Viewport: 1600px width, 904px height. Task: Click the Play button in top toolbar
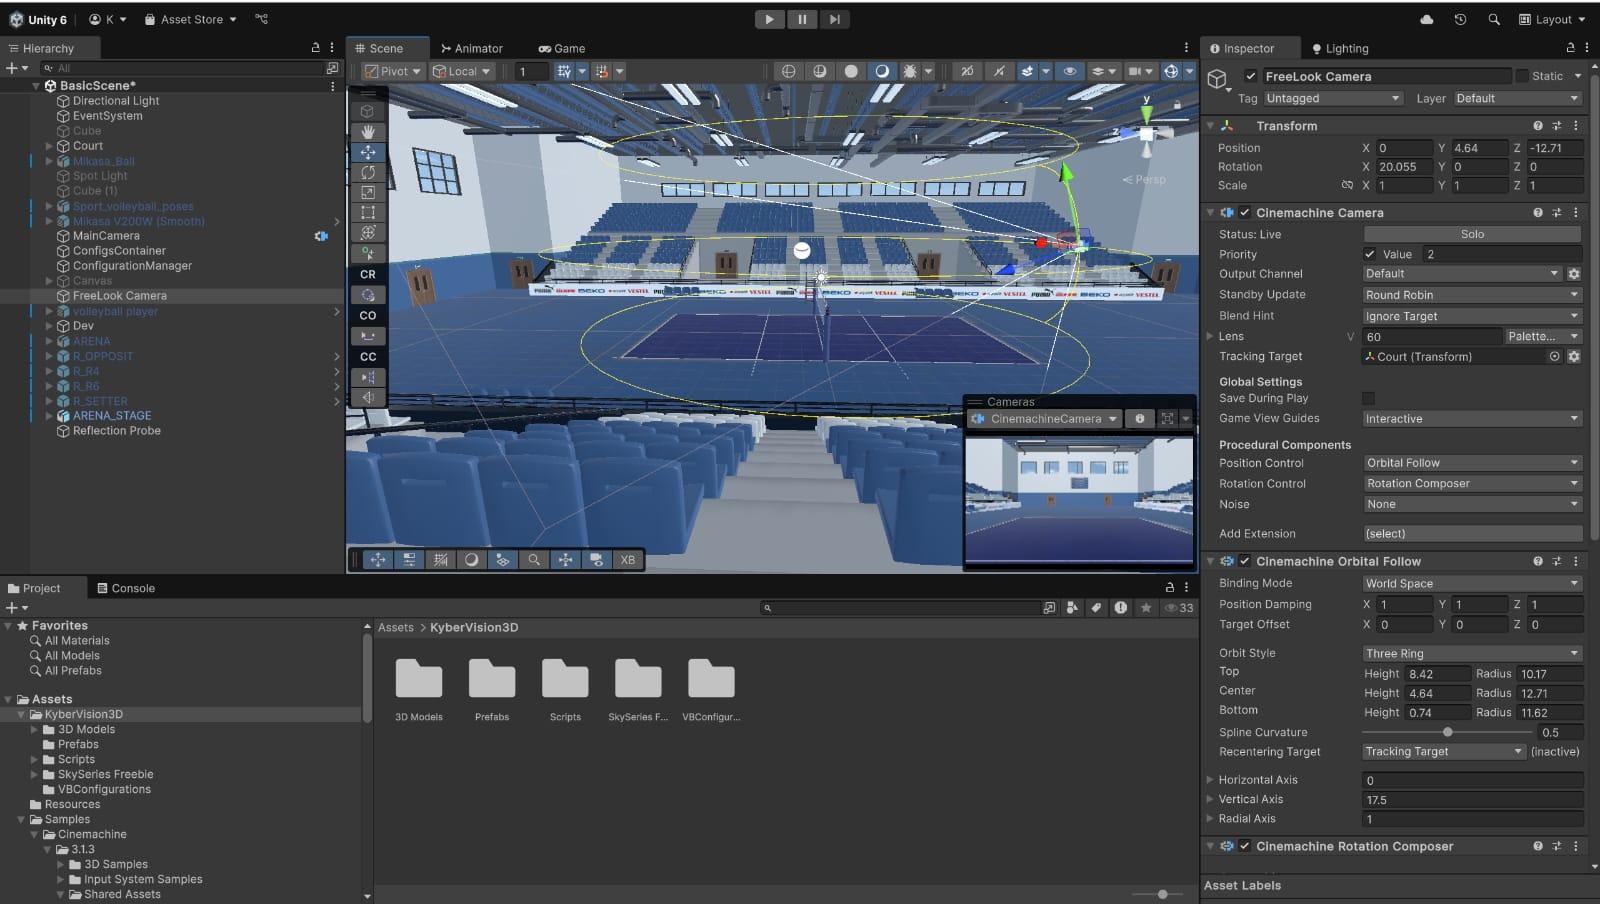[x=768, y=19]
